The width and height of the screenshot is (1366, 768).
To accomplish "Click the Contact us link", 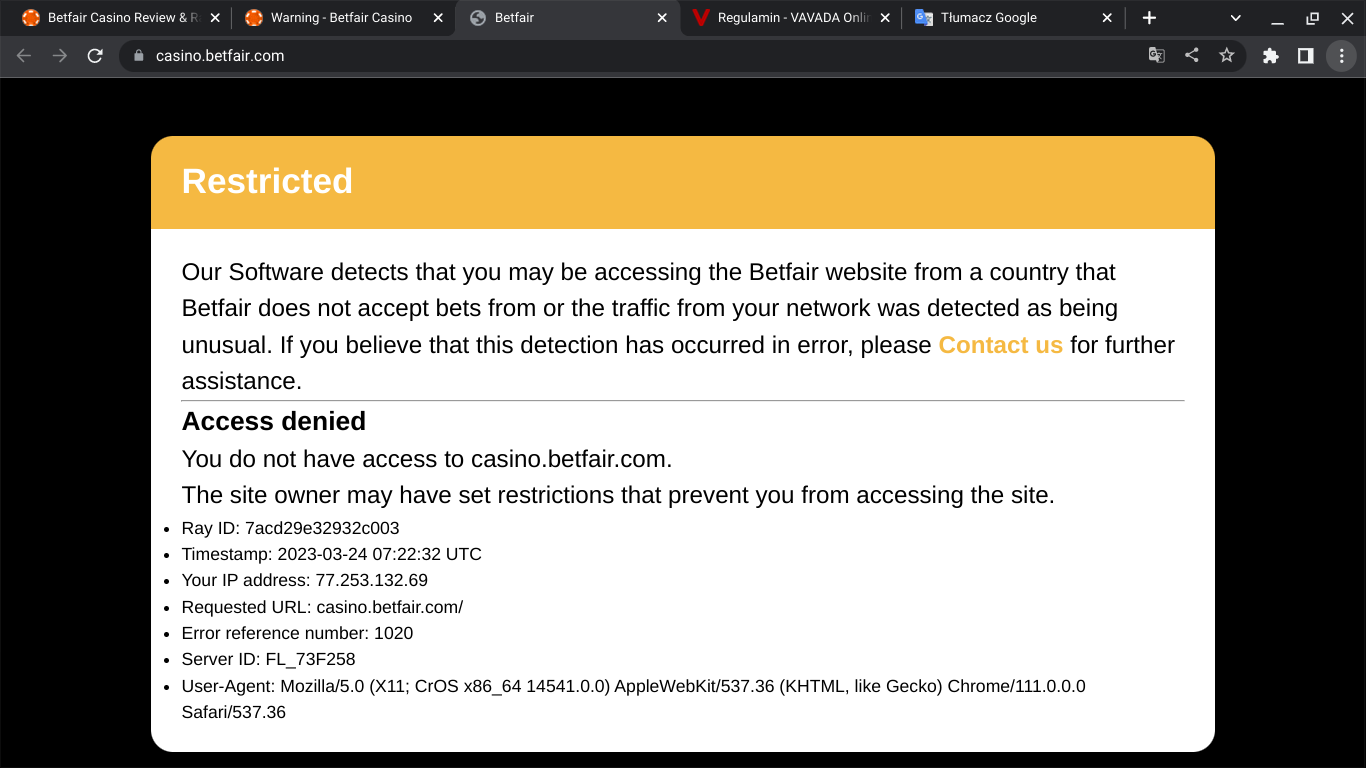I will (1000, 345).
